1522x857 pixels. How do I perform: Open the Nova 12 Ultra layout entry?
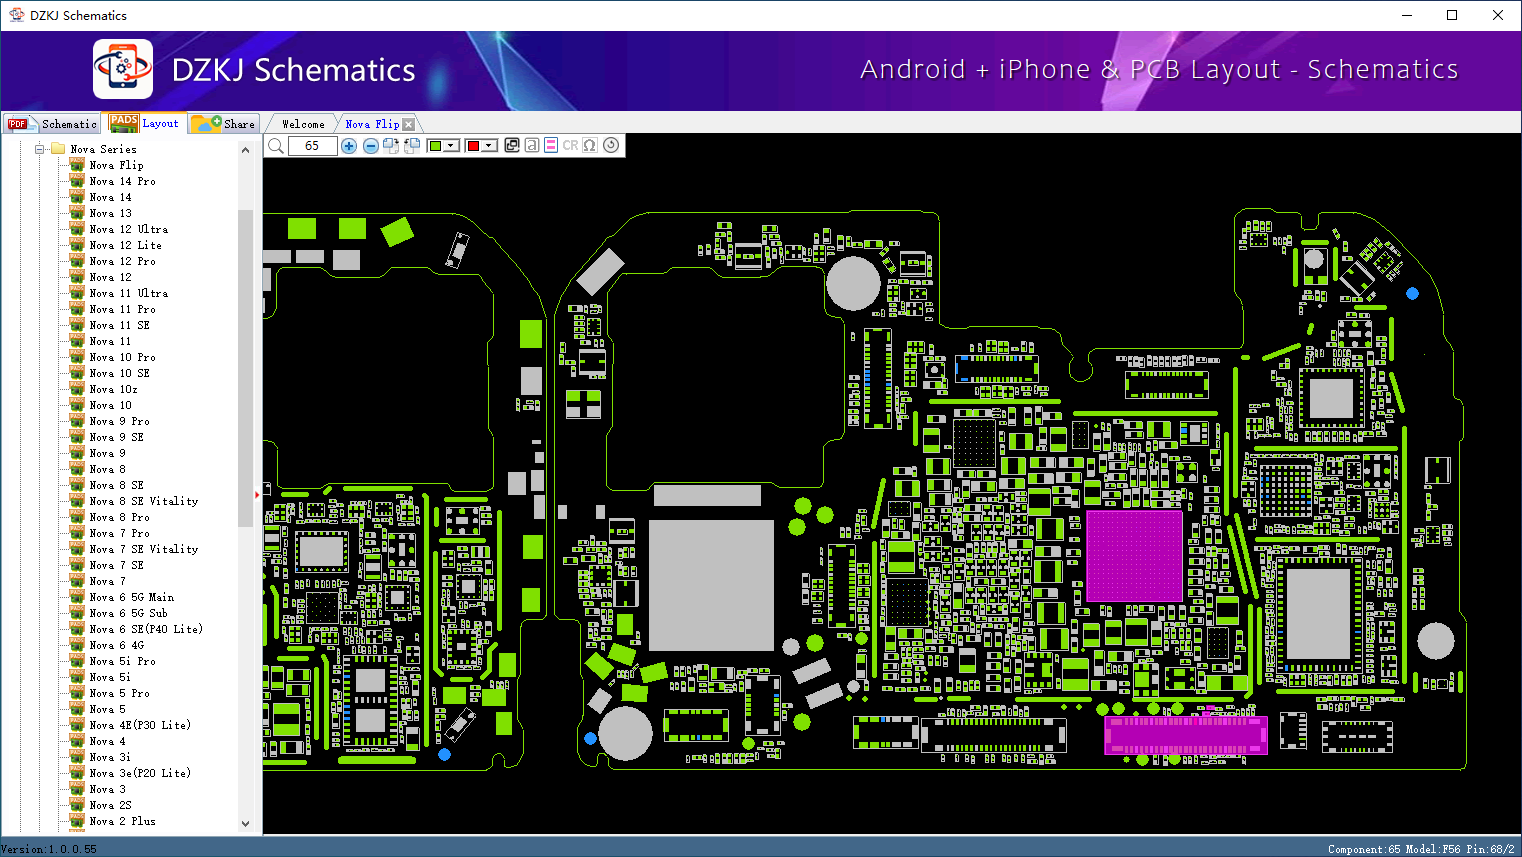coord(128,229)
